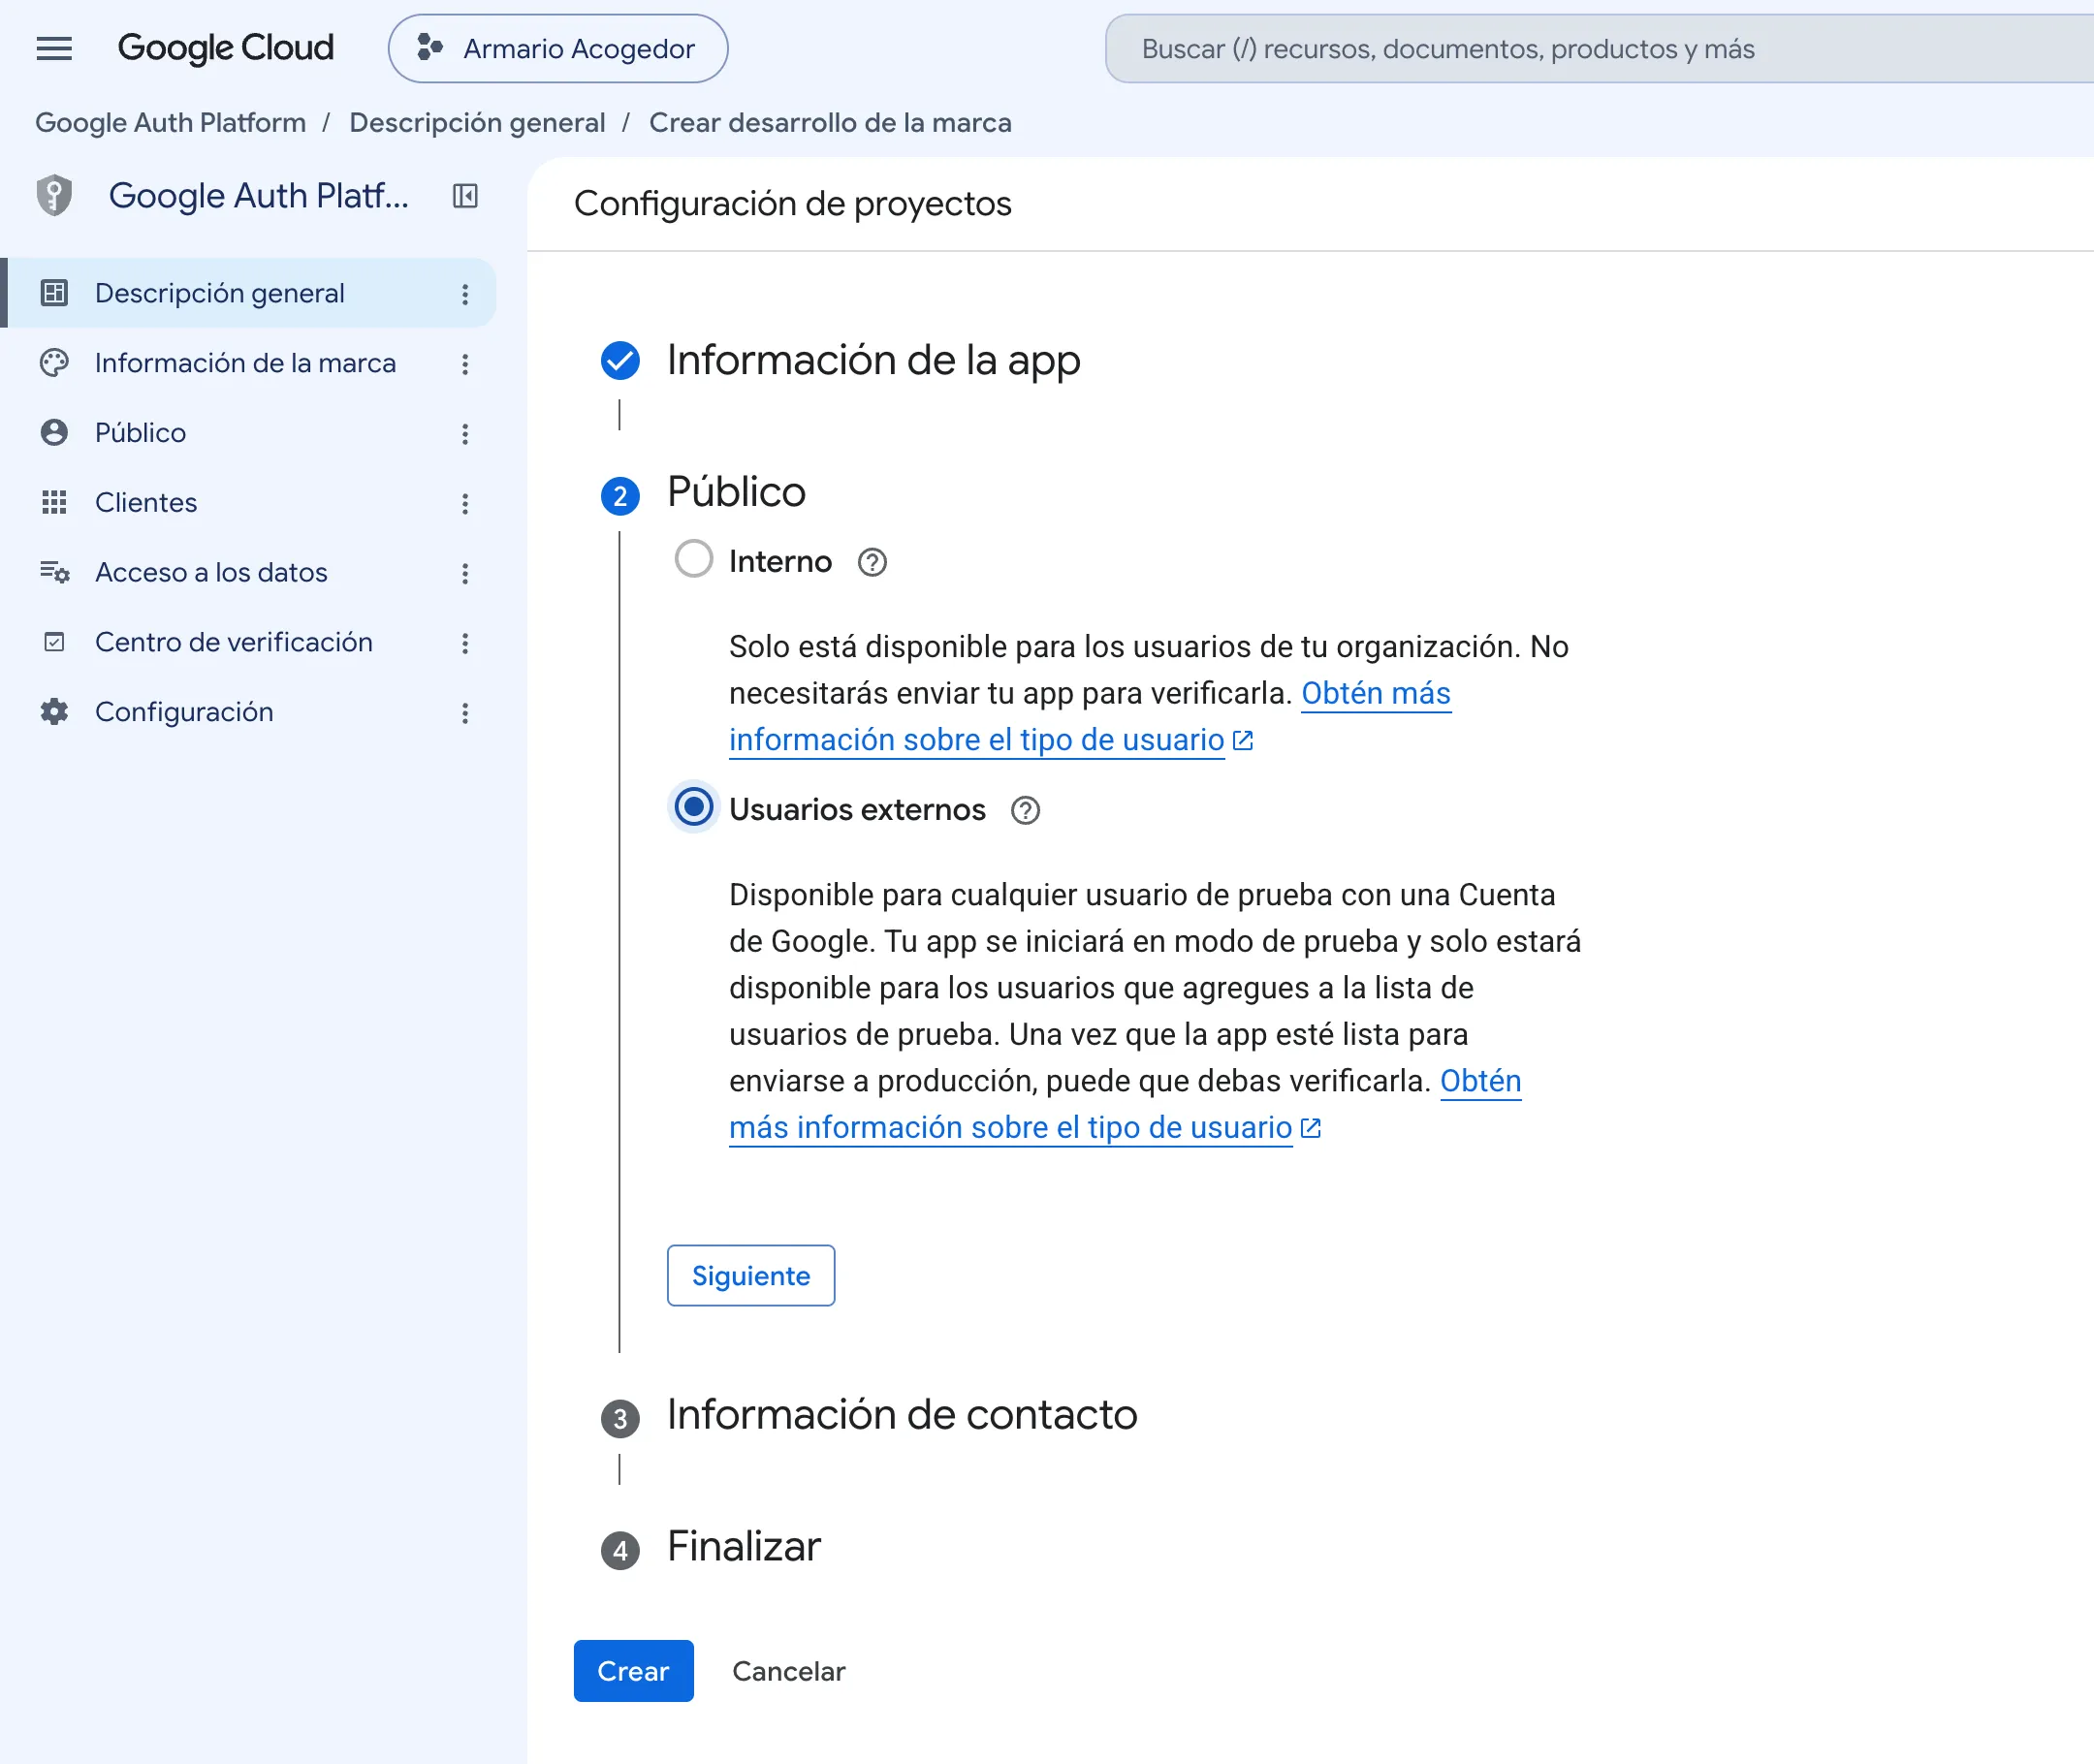This screenshot has width=2094, height=1764.
Task: Expand the Información de la app step
Action: coord(873,360)
